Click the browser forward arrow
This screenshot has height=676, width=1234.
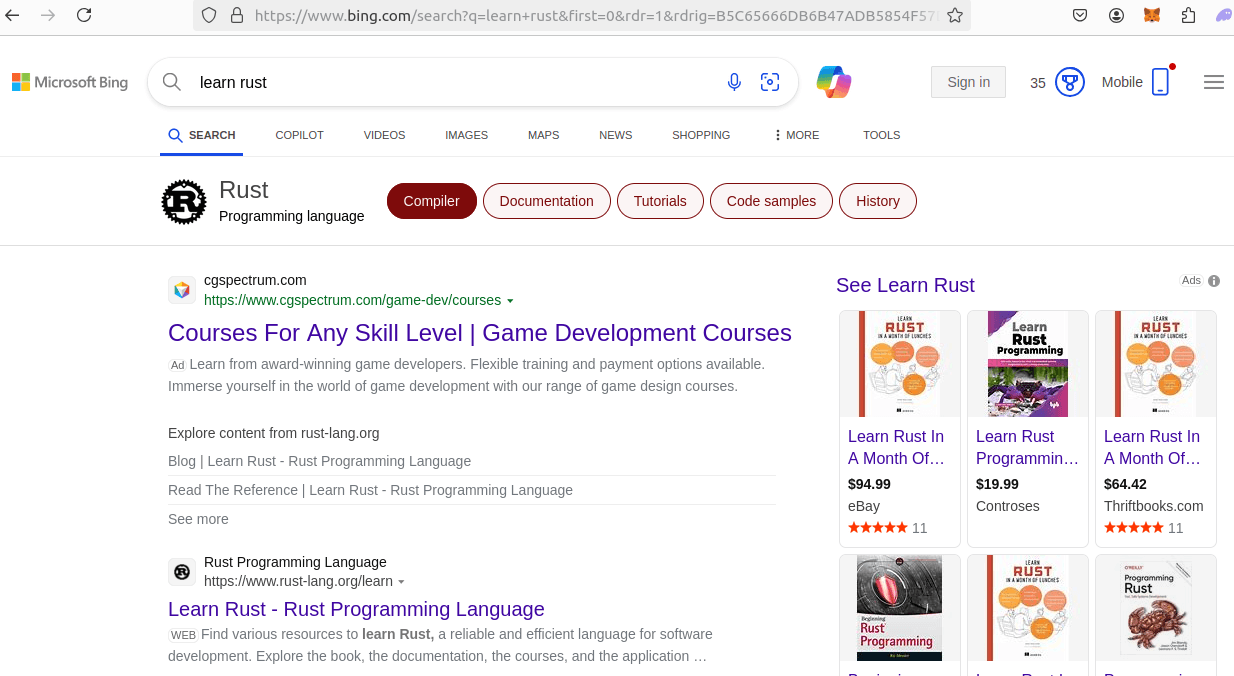click(48, 15)
